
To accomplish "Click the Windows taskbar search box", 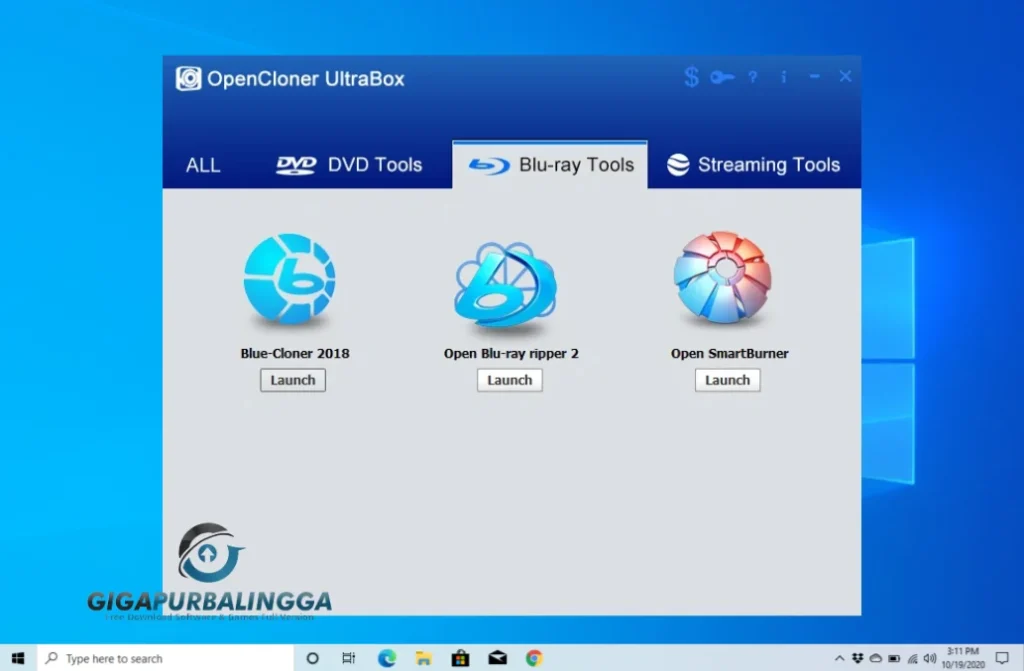I will (x=165, y=658).
